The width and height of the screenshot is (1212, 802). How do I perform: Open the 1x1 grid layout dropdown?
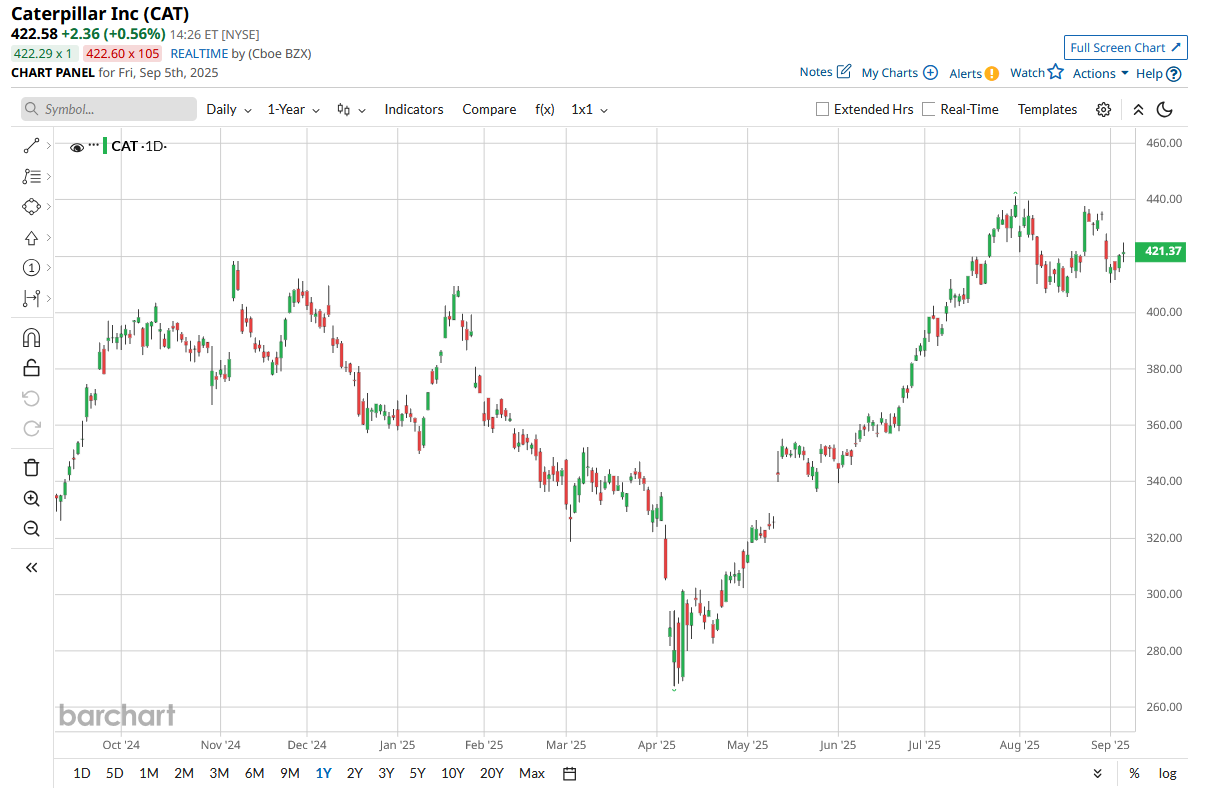tap(589, 110)
